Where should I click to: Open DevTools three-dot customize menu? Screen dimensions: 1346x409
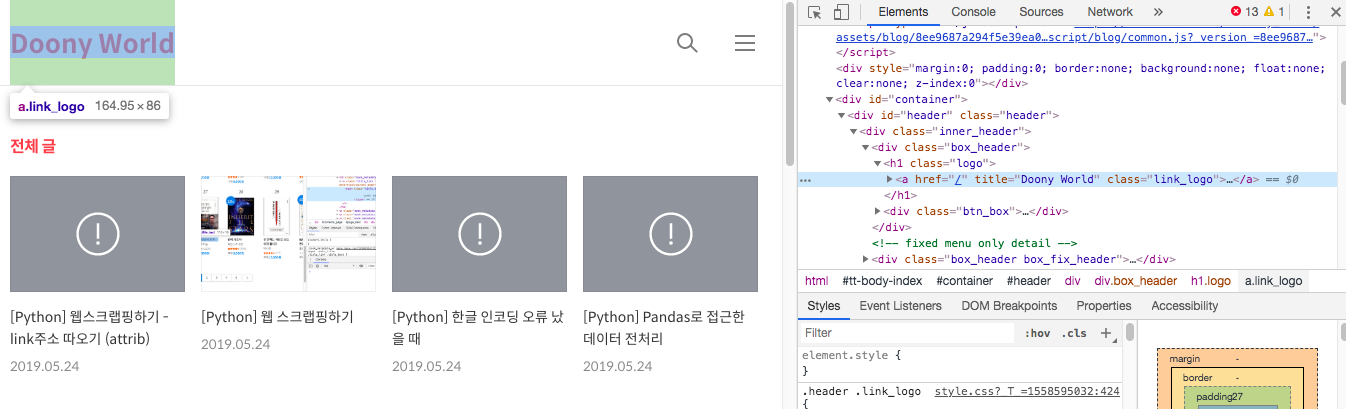point(1308,12)
